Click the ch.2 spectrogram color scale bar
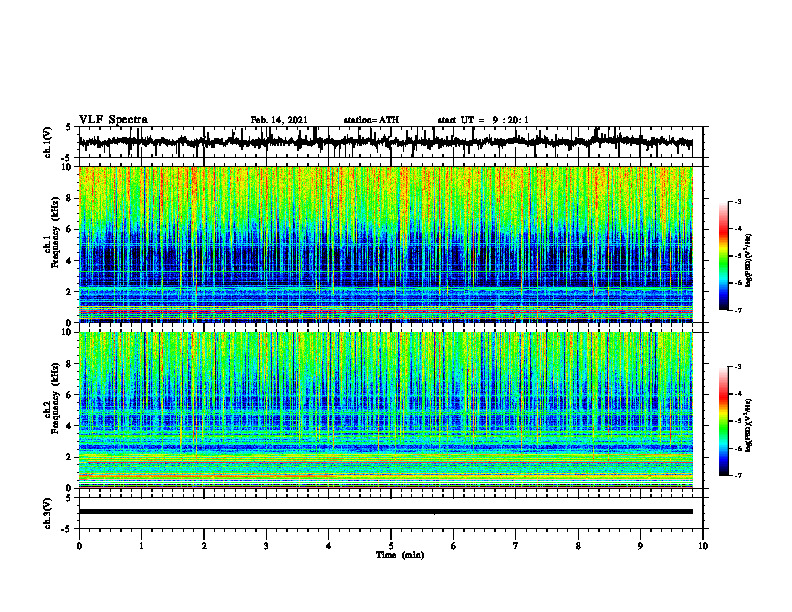Screen dimensions: 792x612 724,421
